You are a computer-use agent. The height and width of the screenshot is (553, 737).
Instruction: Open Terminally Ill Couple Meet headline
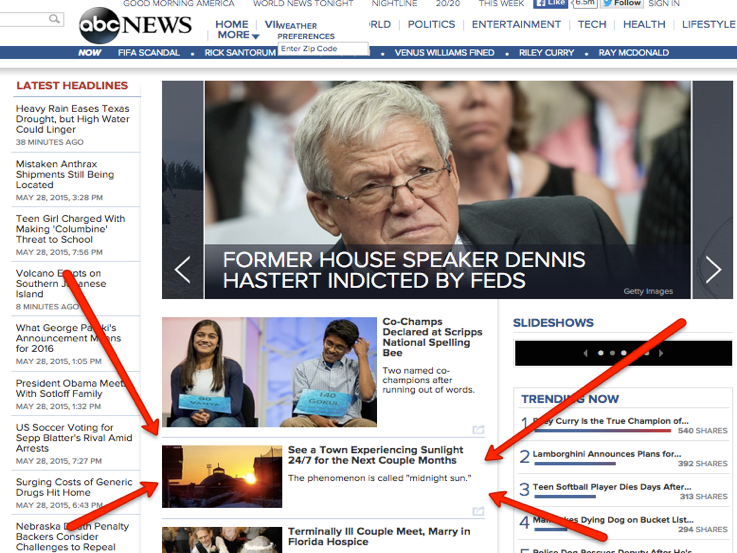tap(379, 536)
